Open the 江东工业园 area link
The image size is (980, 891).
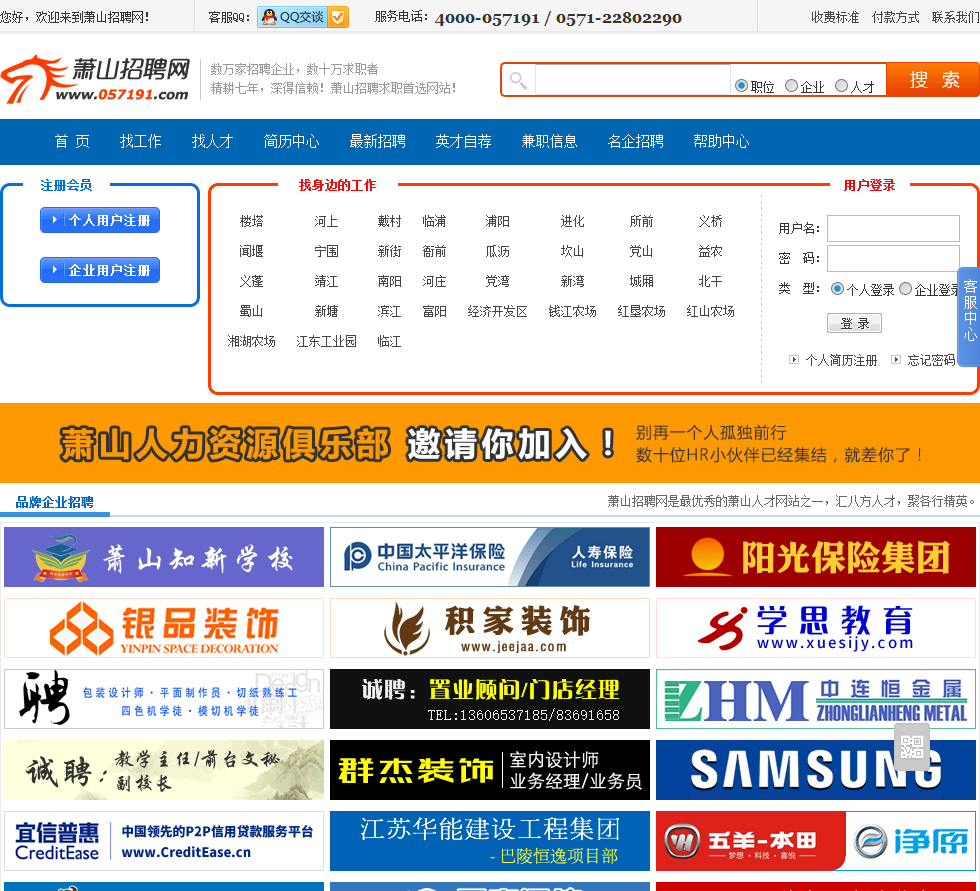(326, 341)
